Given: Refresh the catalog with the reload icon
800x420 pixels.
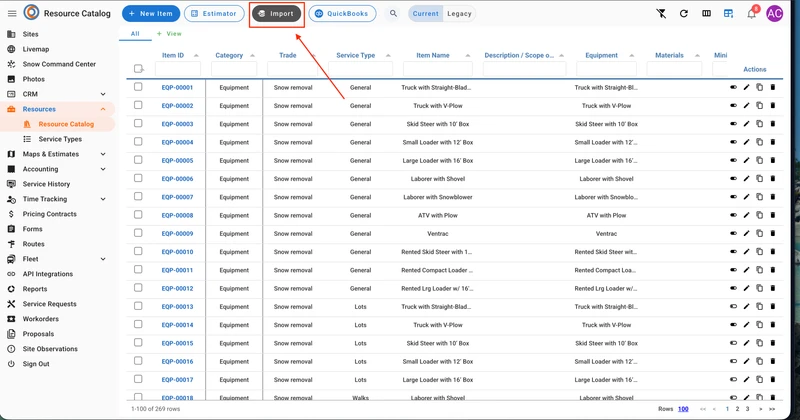Looking at the screenshot, I should click(x=684, y=14).
